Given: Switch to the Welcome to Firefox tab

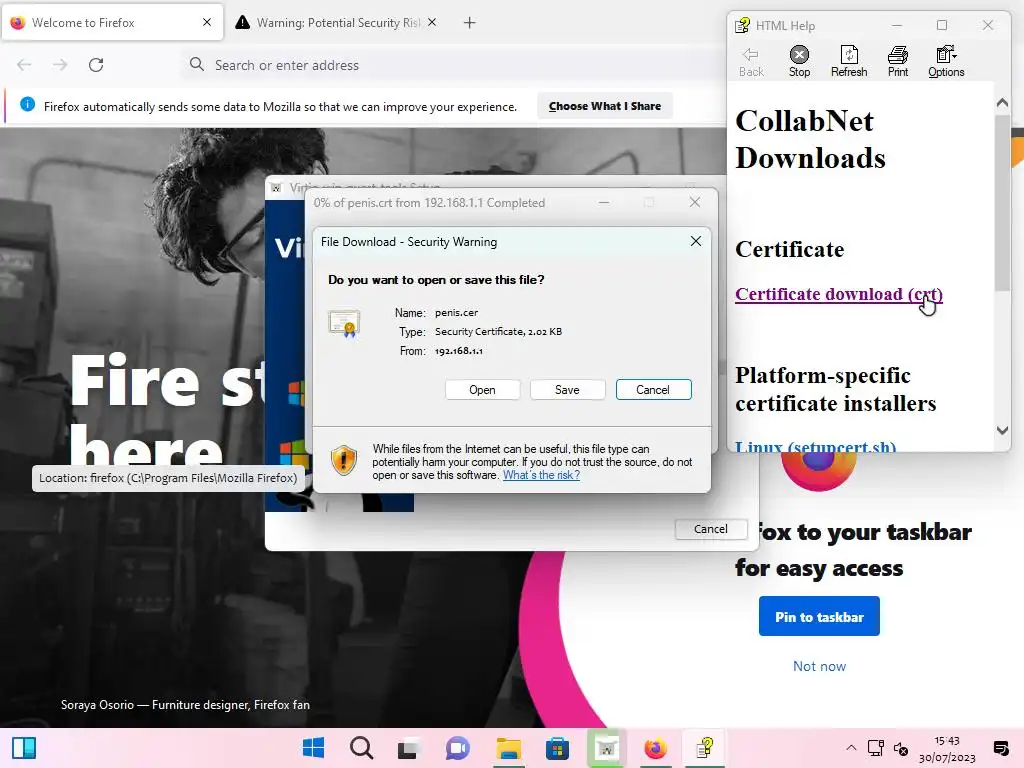Looking at the screenshot, I should click(112, 23).
